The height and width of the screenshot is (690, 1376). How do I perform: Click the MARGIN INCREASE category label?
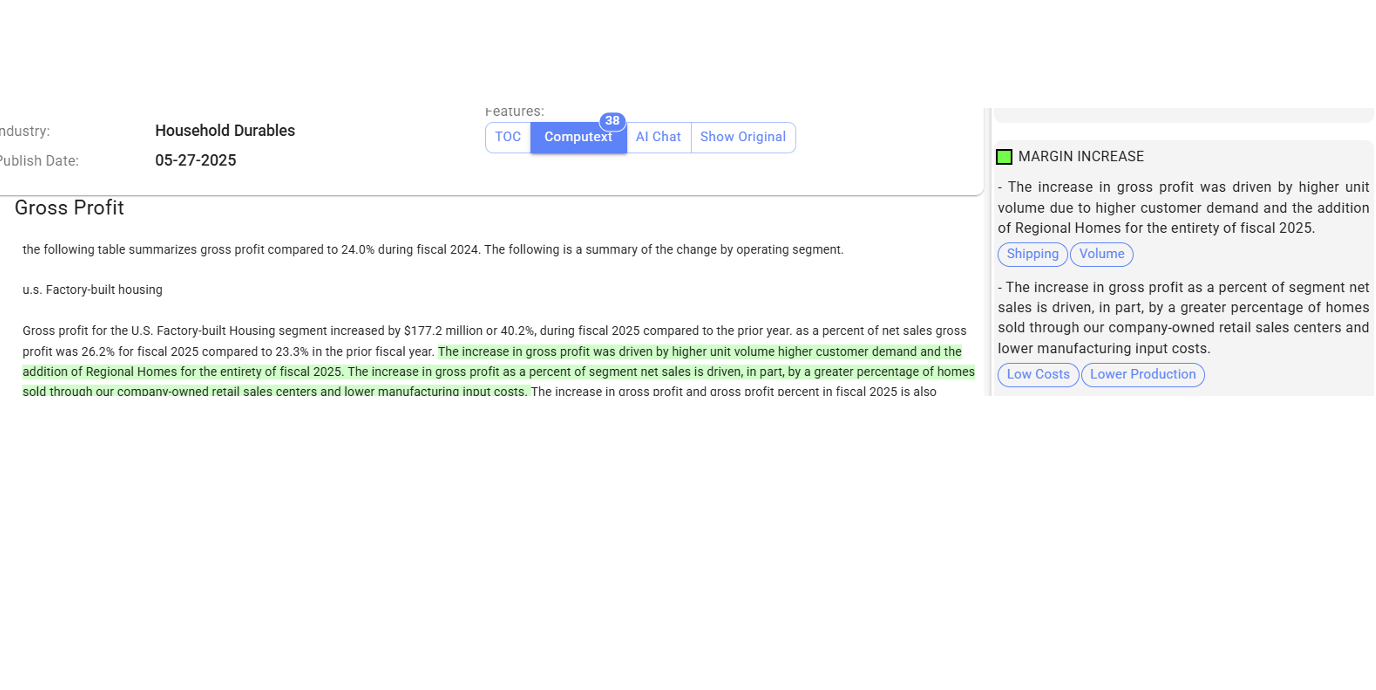pyautogui.click(x=1080, y=157)
